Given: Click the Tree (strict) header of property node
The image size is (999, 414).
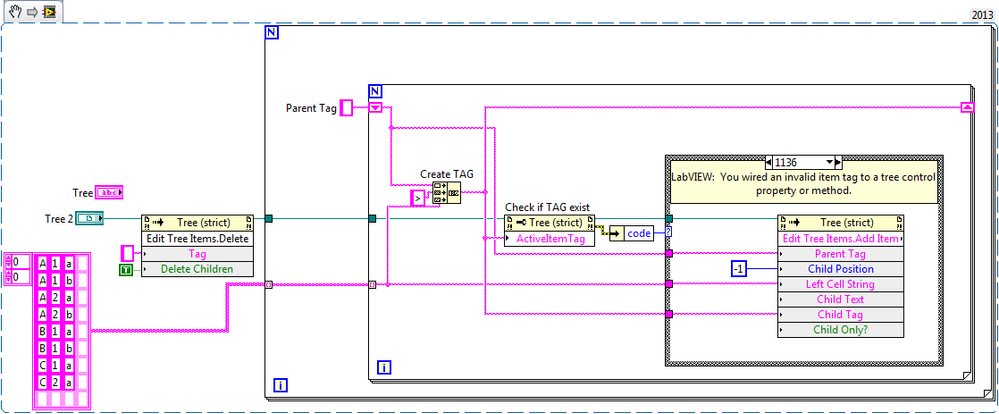Looking at the screenshot, I should tap(549, 223).
